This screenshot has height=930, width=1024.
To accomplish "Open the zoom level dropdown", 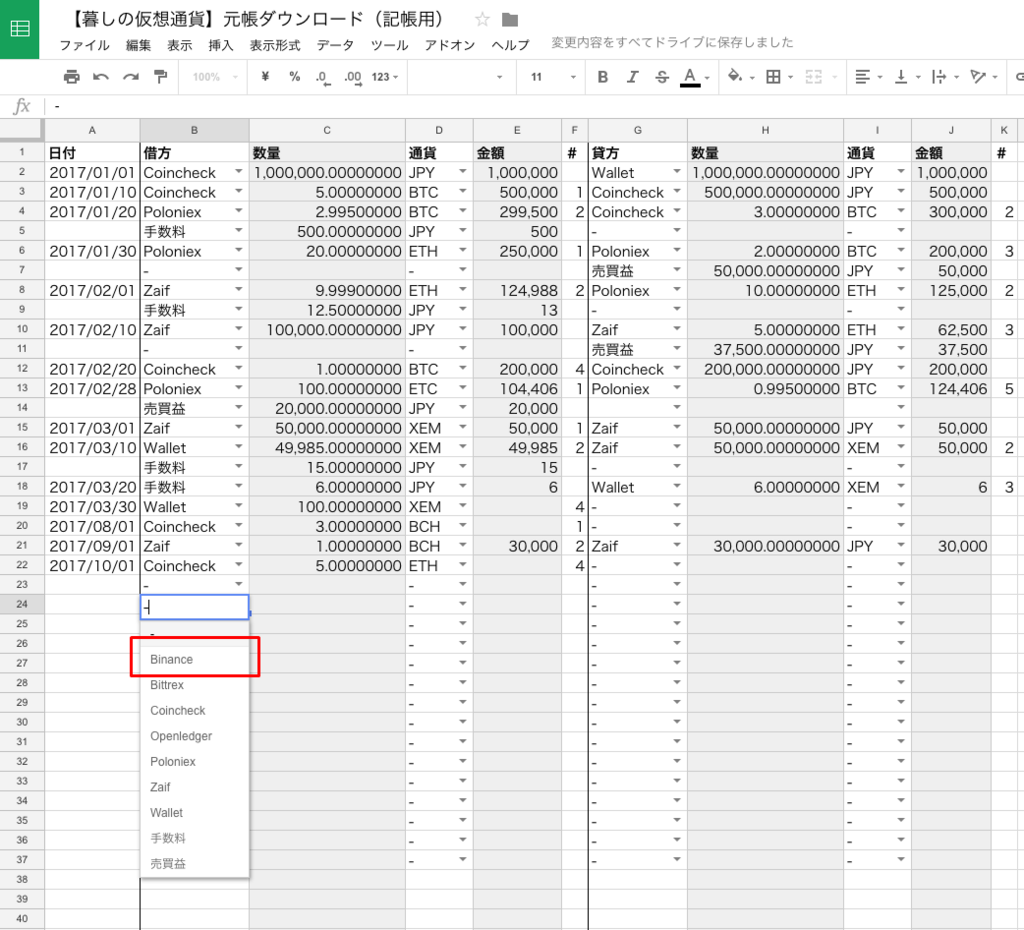I will tap(215, 77).
